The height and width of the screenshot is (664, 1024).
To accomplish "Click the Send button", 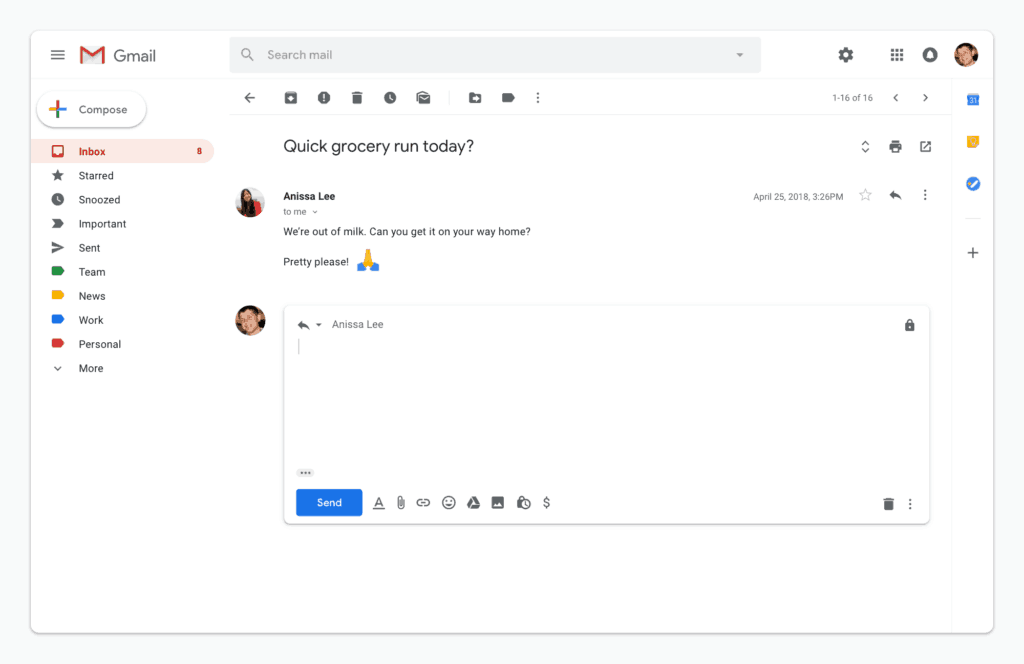I will (329, 503).
